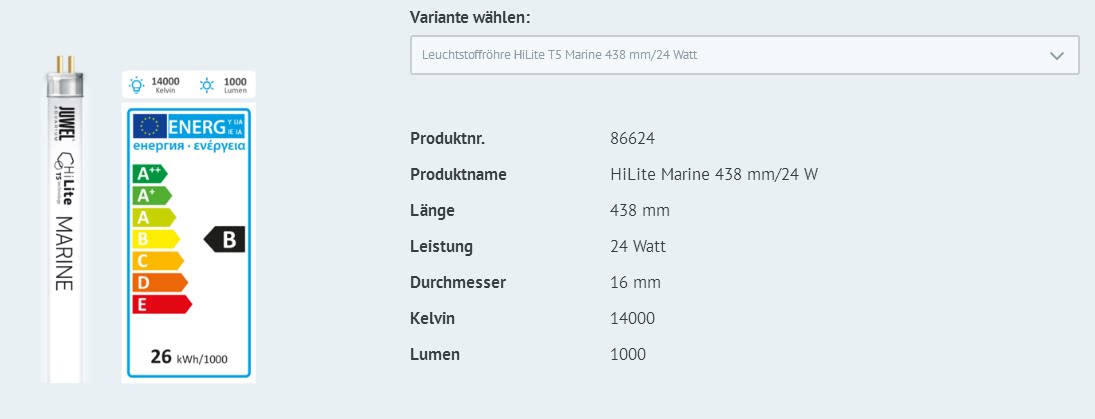The image size is (1095, 419).
Task: Click the EU flag on energy label
Action: (151, 126)
